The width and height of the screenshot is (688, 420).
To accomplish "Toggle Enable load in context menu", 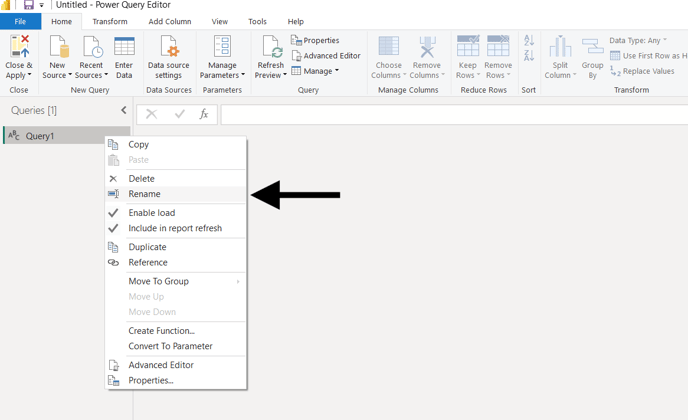I will 151,213.
